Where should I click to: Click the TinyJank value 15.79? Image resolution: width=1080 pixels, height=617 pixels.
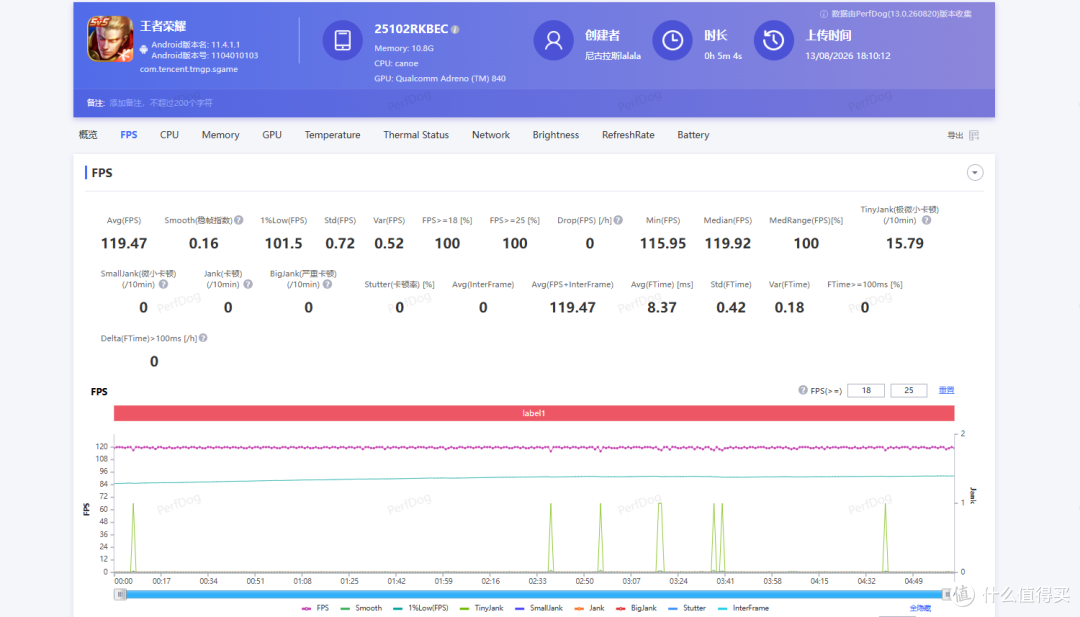pyautogui.click(x=905, y=244)
